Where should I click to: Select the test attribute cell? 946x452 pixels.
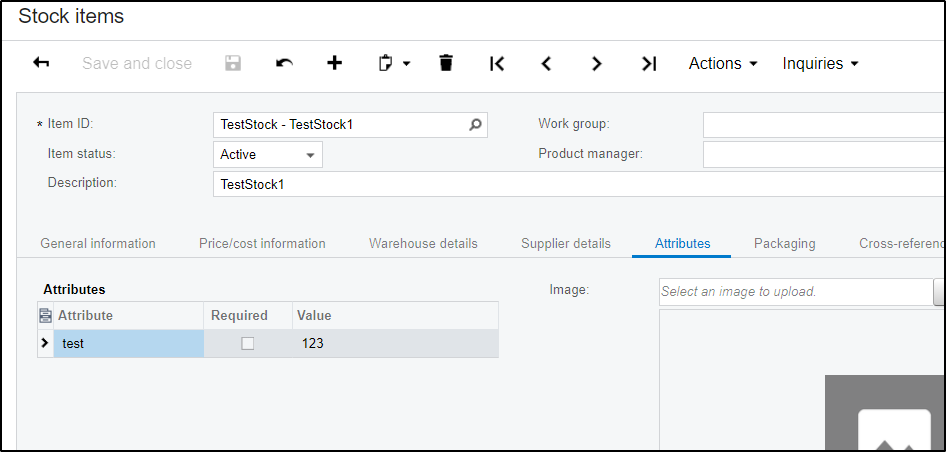129,343
